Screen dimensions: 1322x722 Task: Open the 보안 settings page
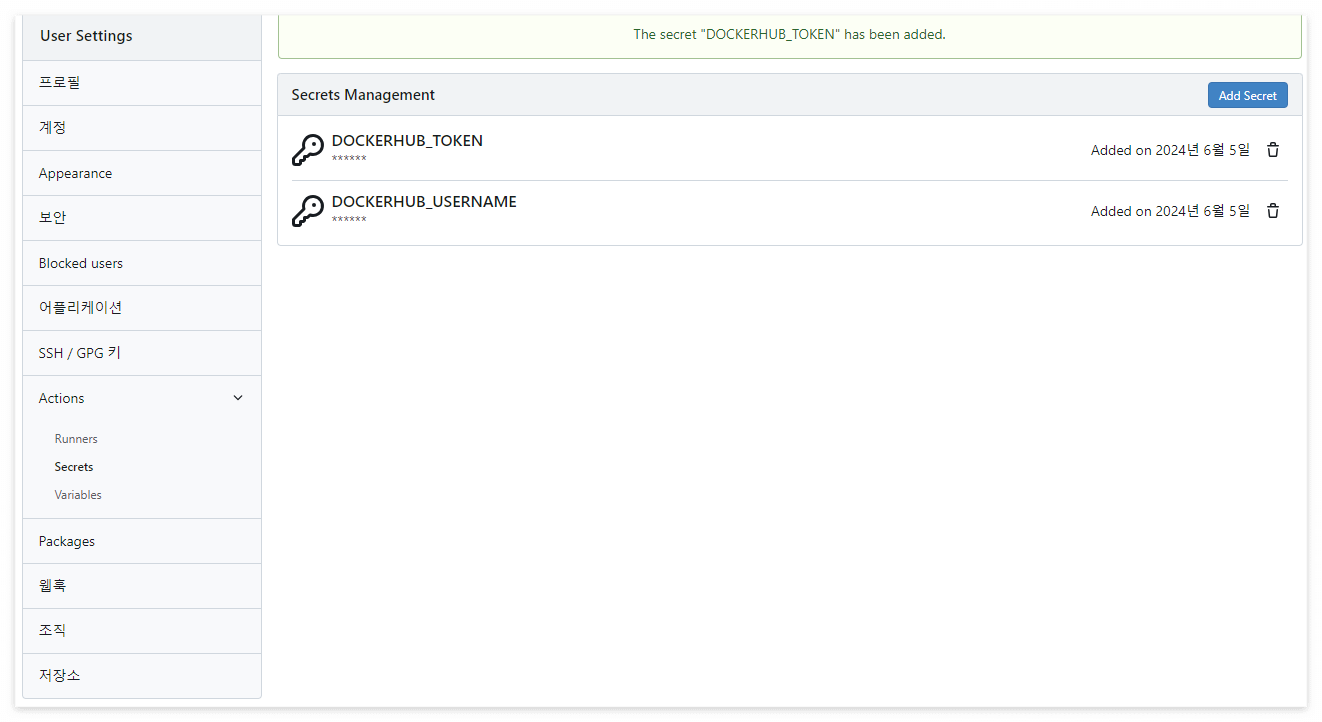click(142, 218)
